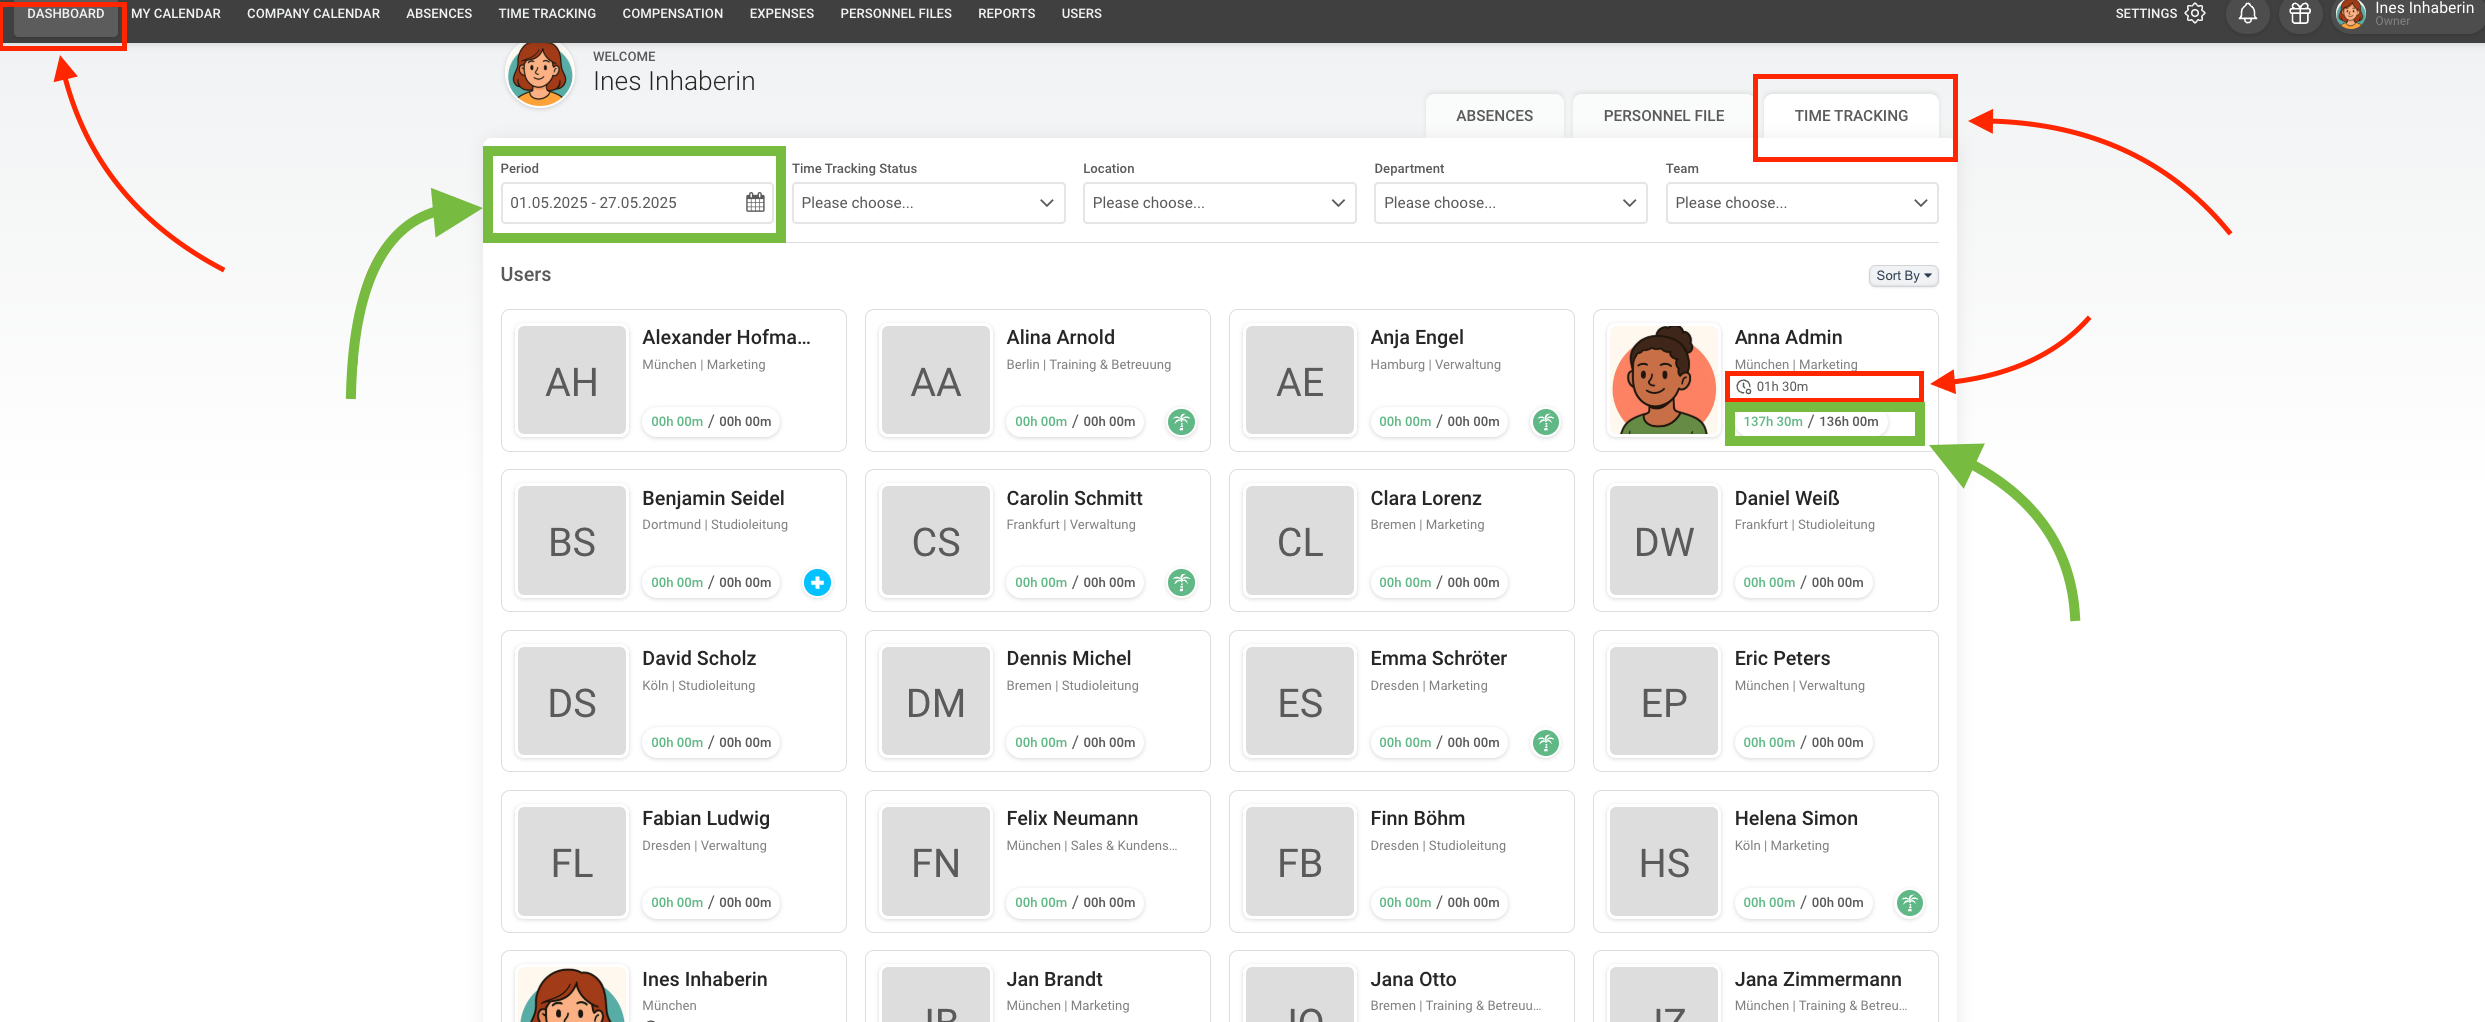Expand the Location dropdown

[x=1219, y=203]
